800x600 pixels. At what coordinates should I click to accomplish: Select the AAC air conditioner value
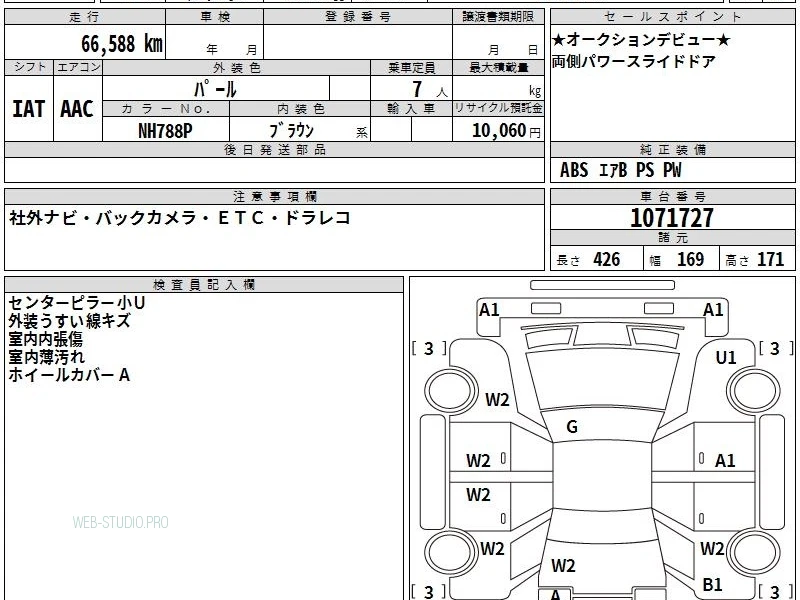pos(77,109)
